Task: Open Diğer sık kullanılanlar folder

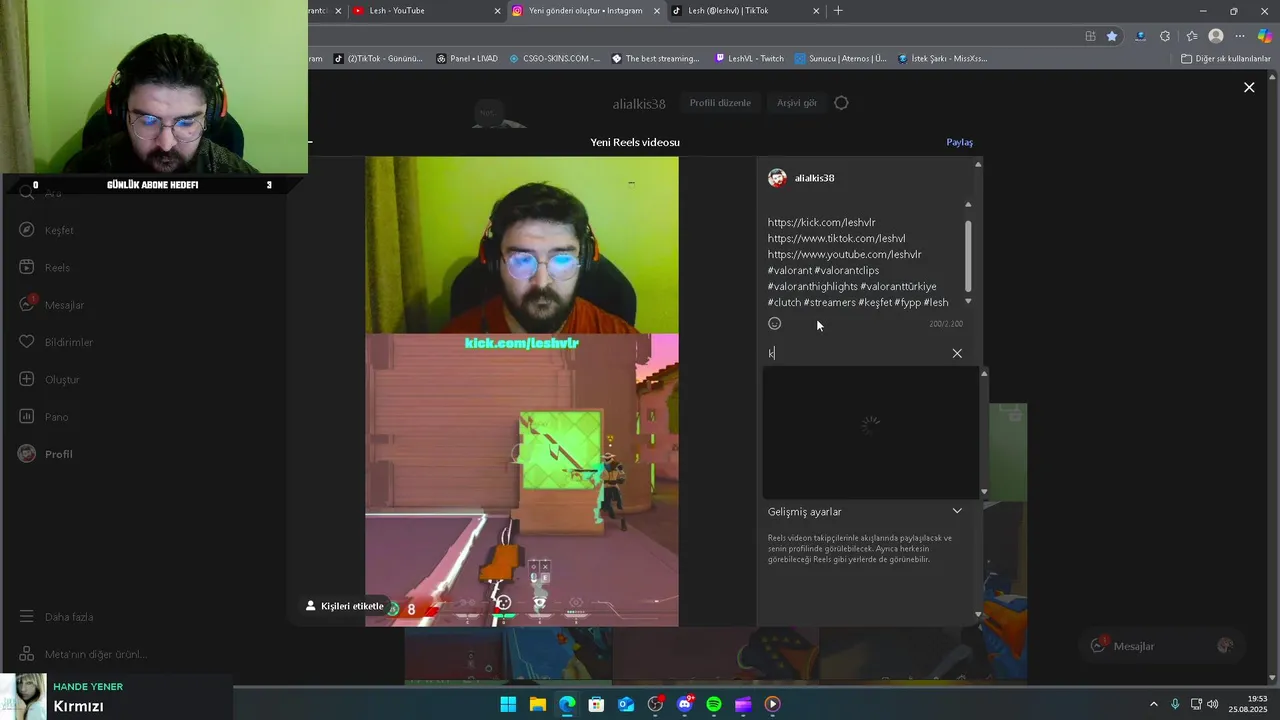Action: tap(1226, 59)
